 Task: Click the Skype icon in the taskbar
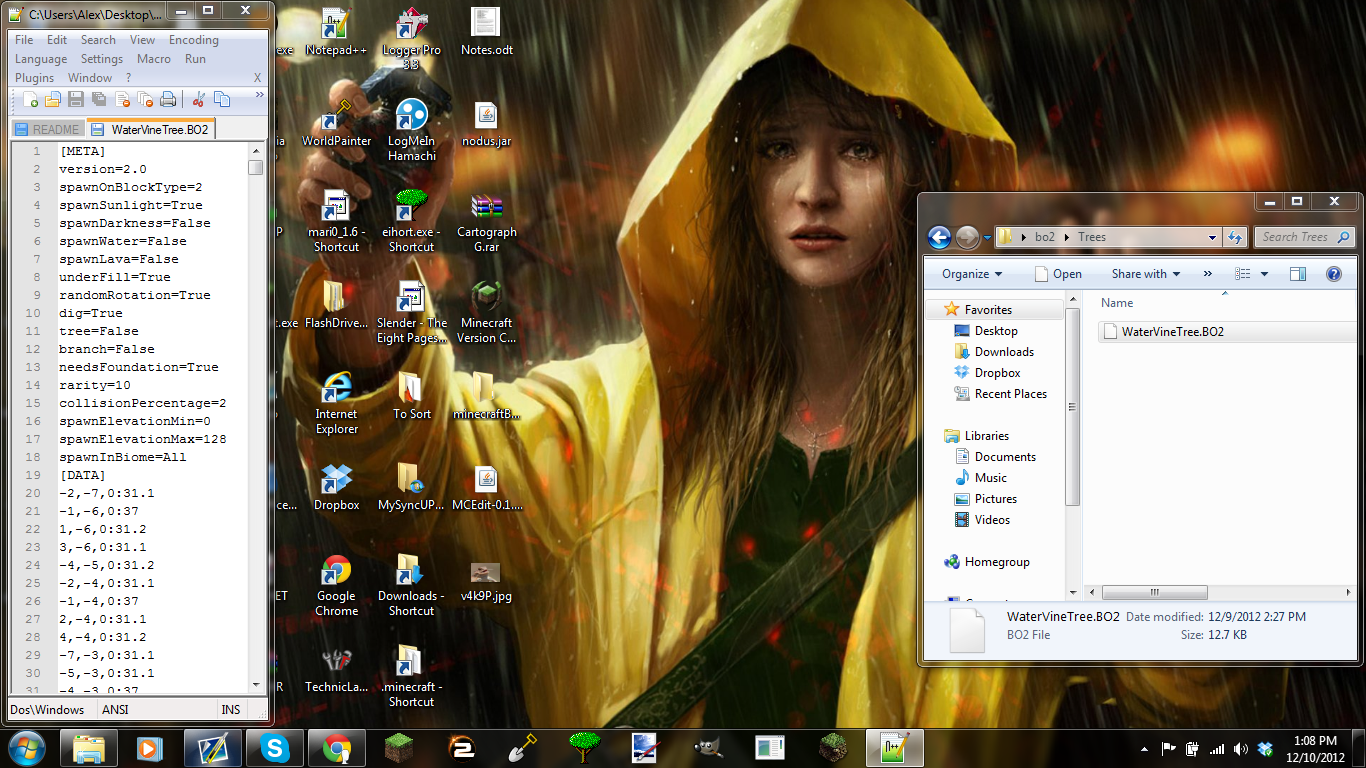click(x=275, y=748)
